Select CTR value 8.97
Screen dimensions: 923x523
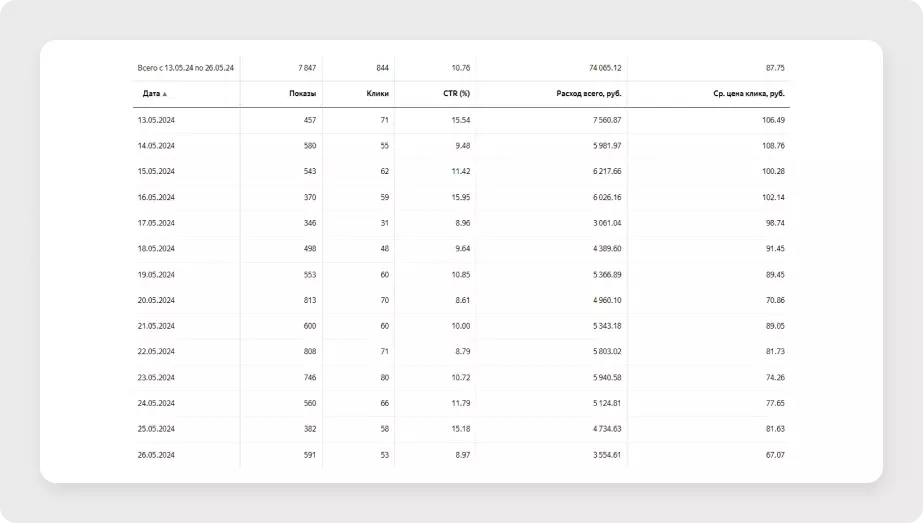[x=463, y=455]
